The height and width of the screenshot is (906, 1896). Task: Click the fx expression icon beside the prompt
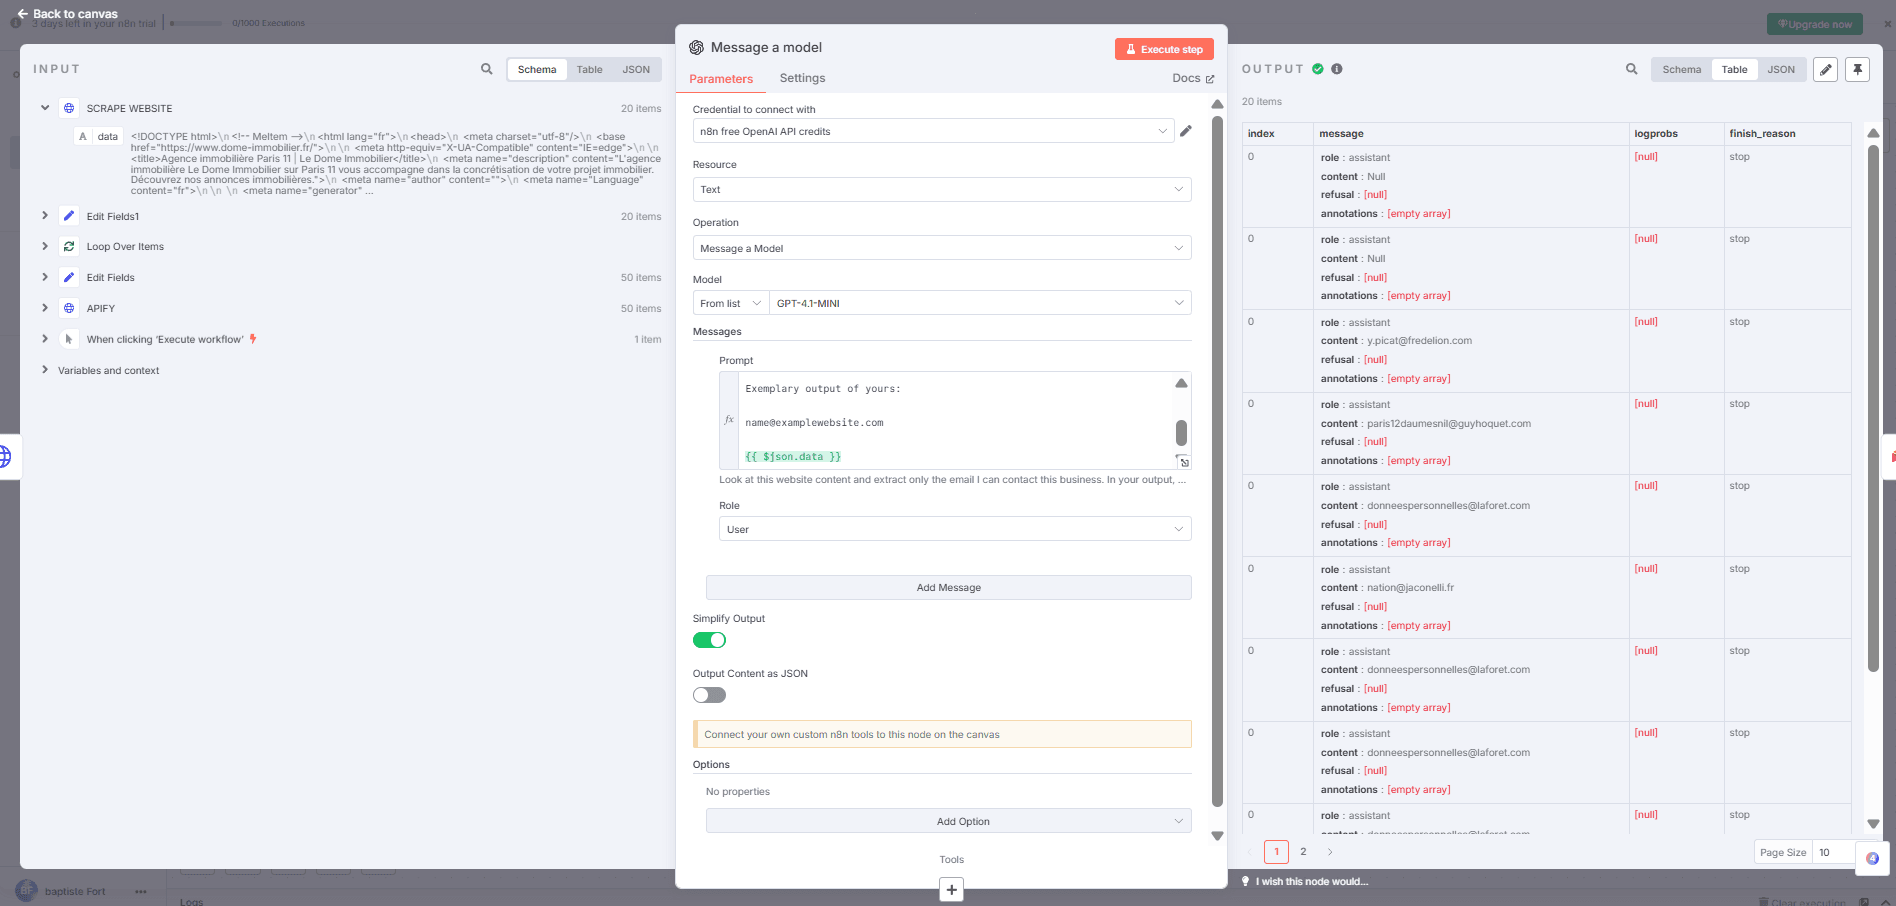(729, 420)
